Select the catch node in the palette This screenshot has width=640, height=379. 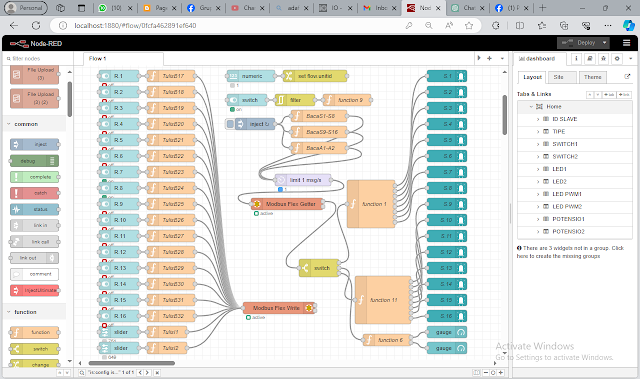tap(35, 193)
